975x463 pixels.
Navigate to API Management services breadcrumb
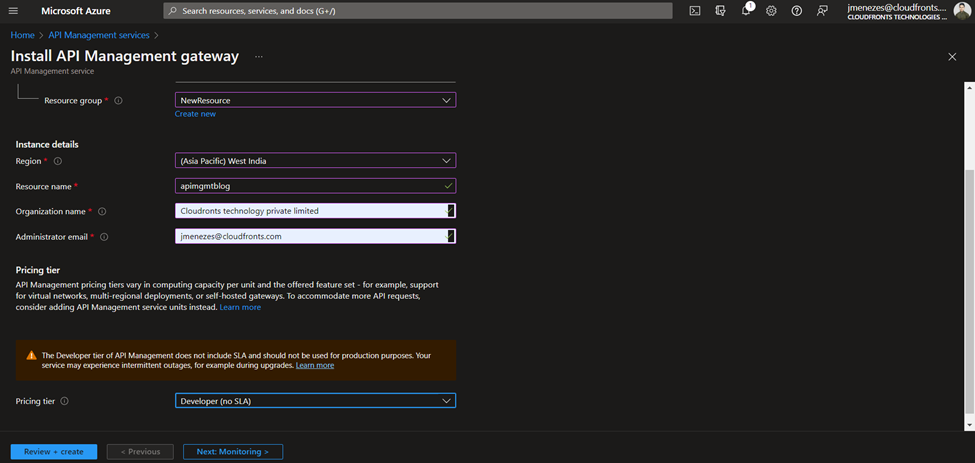pos(99,35)
